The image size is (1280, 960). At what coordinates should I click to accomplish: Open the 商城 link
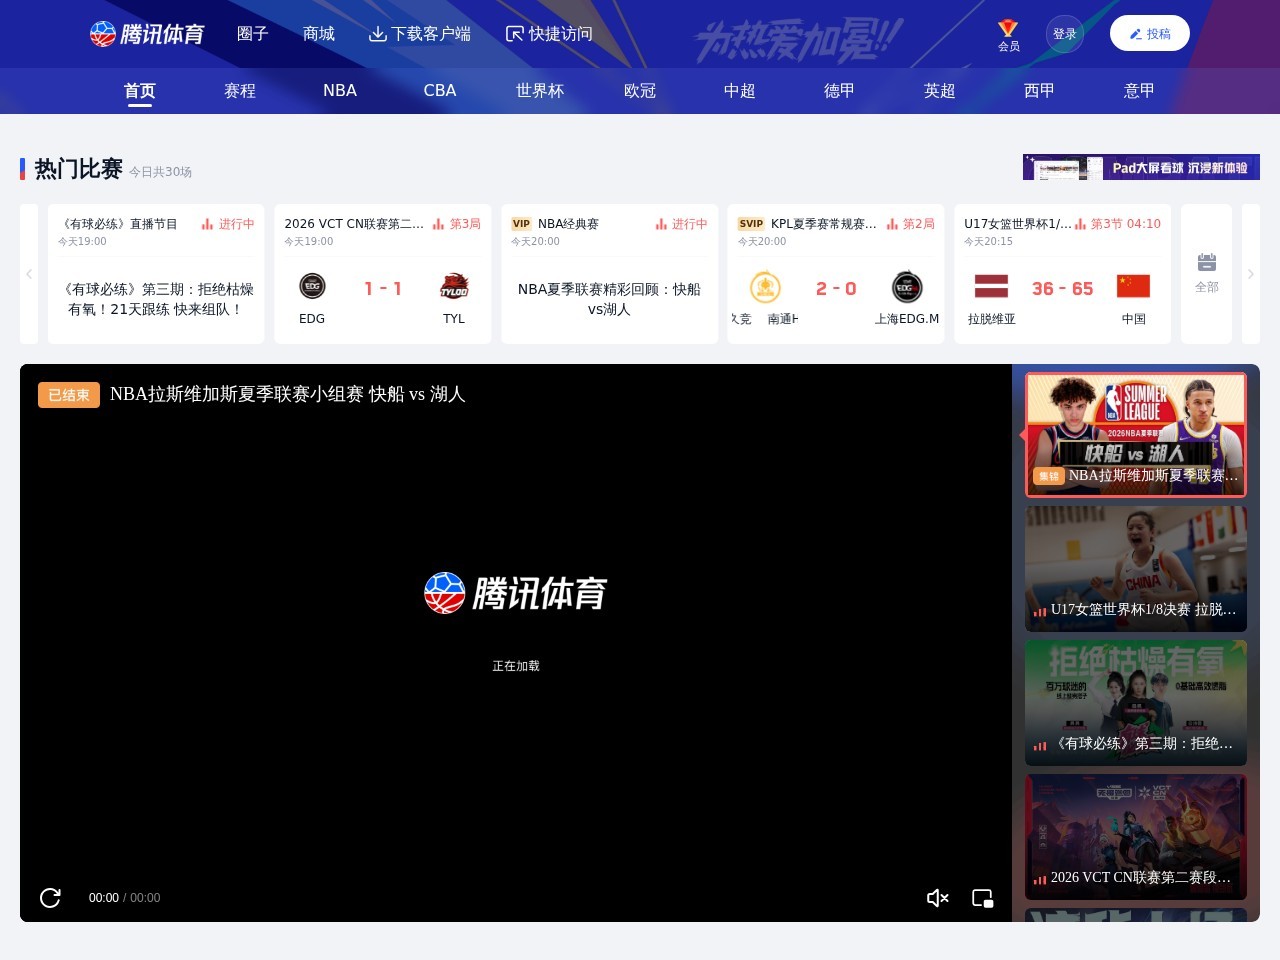coord(319,34)
